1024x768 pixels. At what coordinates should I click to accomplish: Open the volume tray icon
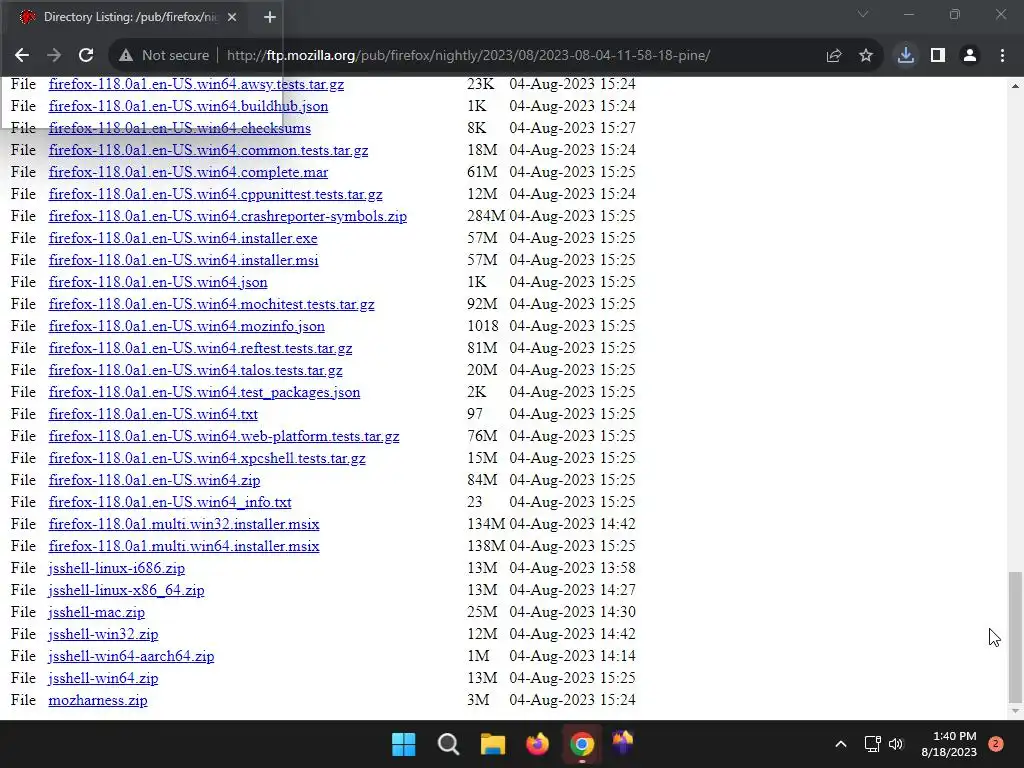tap(896, 744)
